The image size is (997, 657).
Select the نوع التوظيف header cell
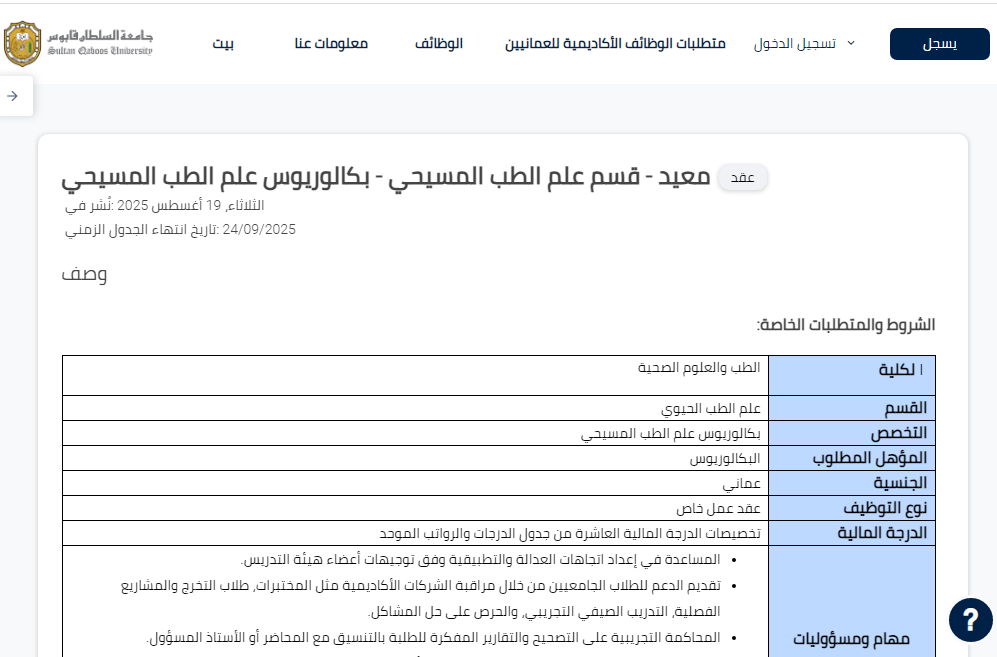tap(851, 508)
